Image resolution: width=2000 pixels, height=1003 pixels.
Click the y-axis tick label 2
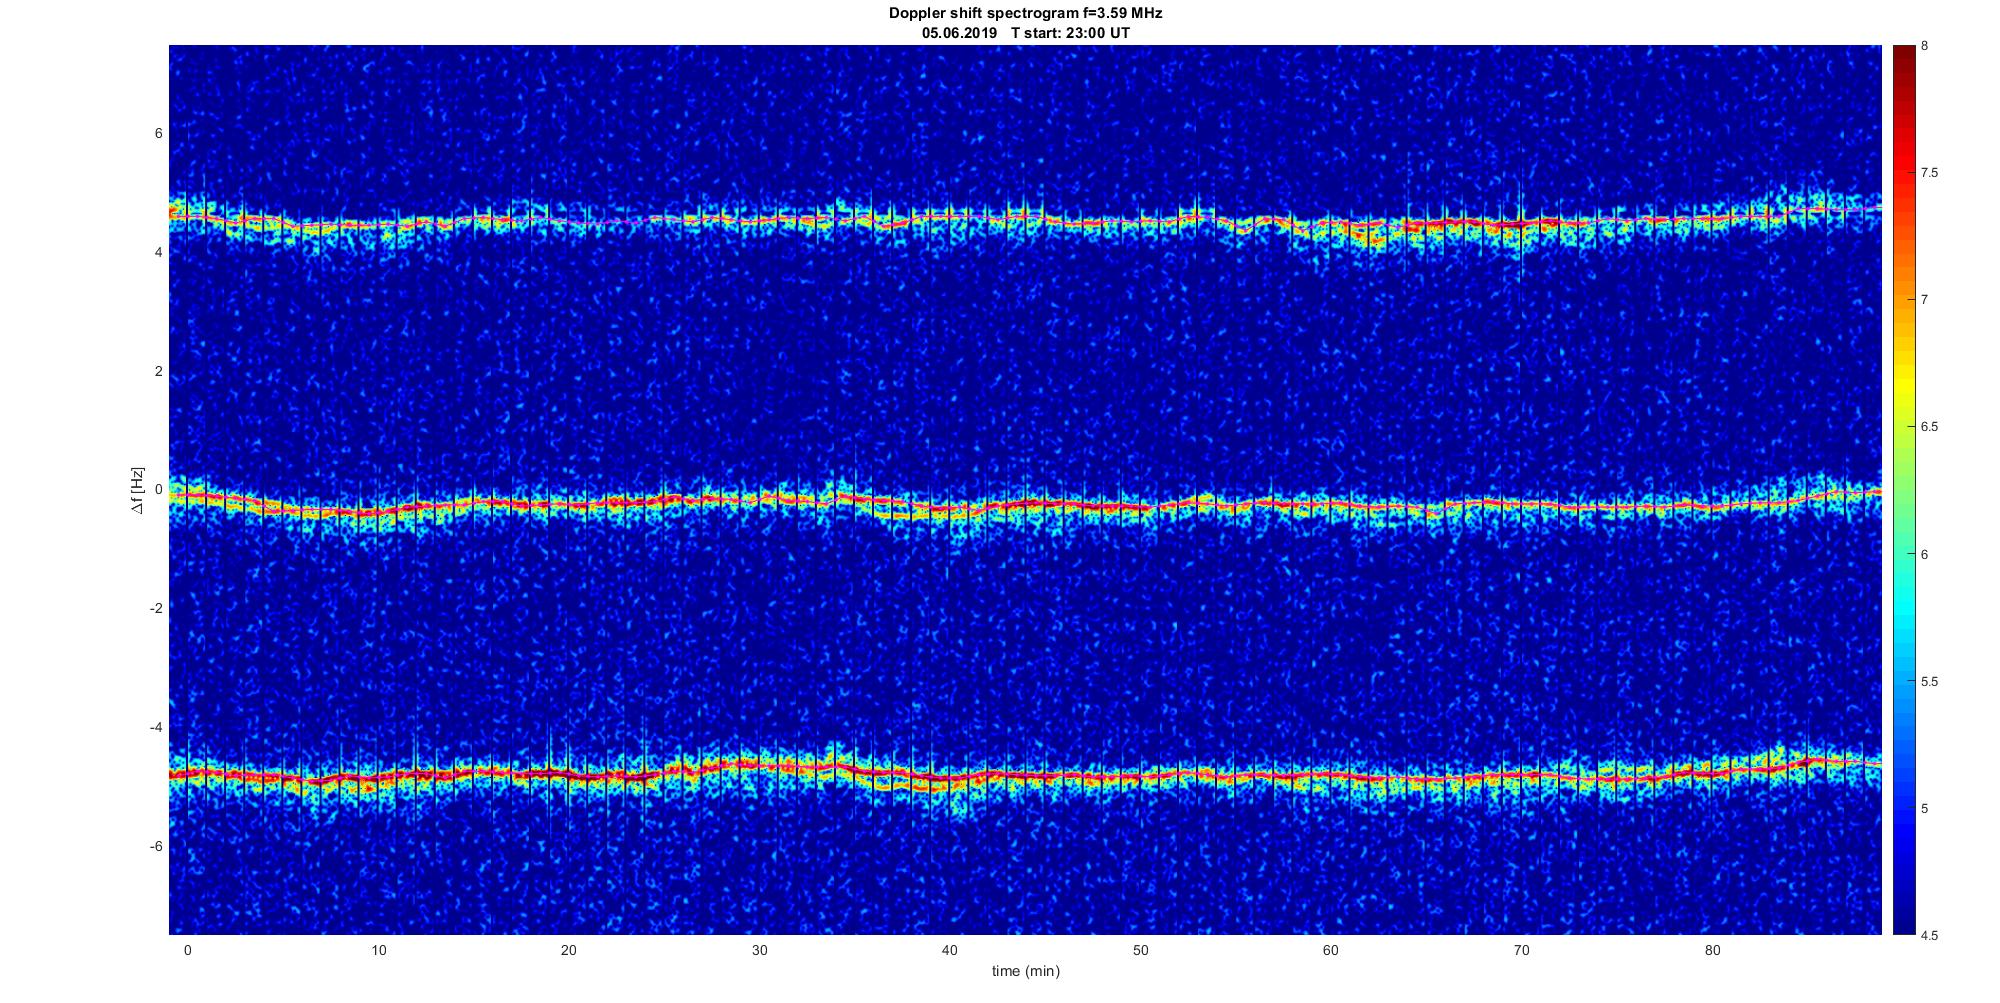159,371
